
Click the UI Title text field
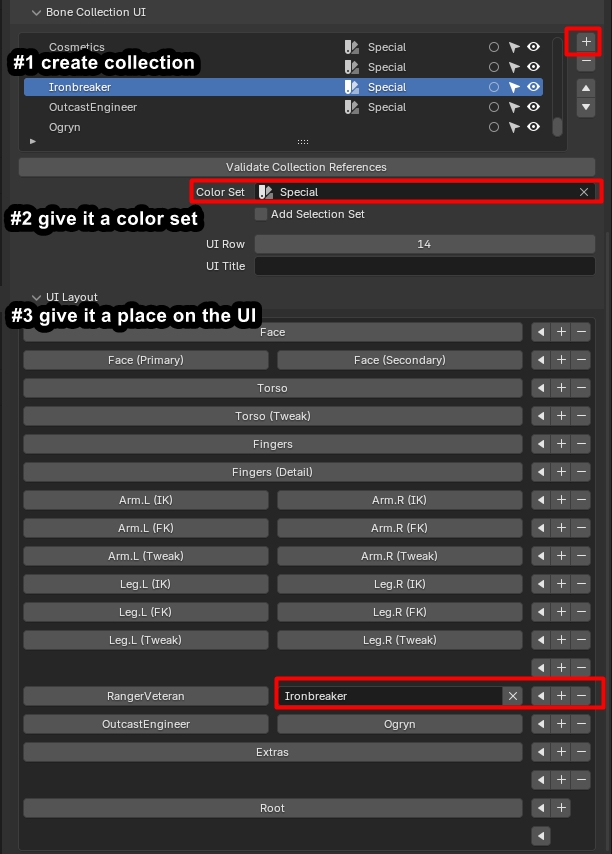pyautogui.click(x=424, y=266)
